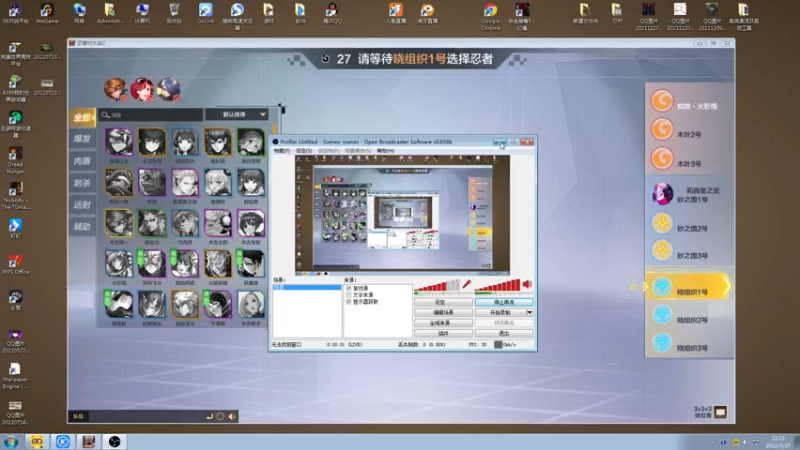Open the Google Chrome desktop icon
The height and width of the screenshot is (450, 800).
tap(490, 16)
